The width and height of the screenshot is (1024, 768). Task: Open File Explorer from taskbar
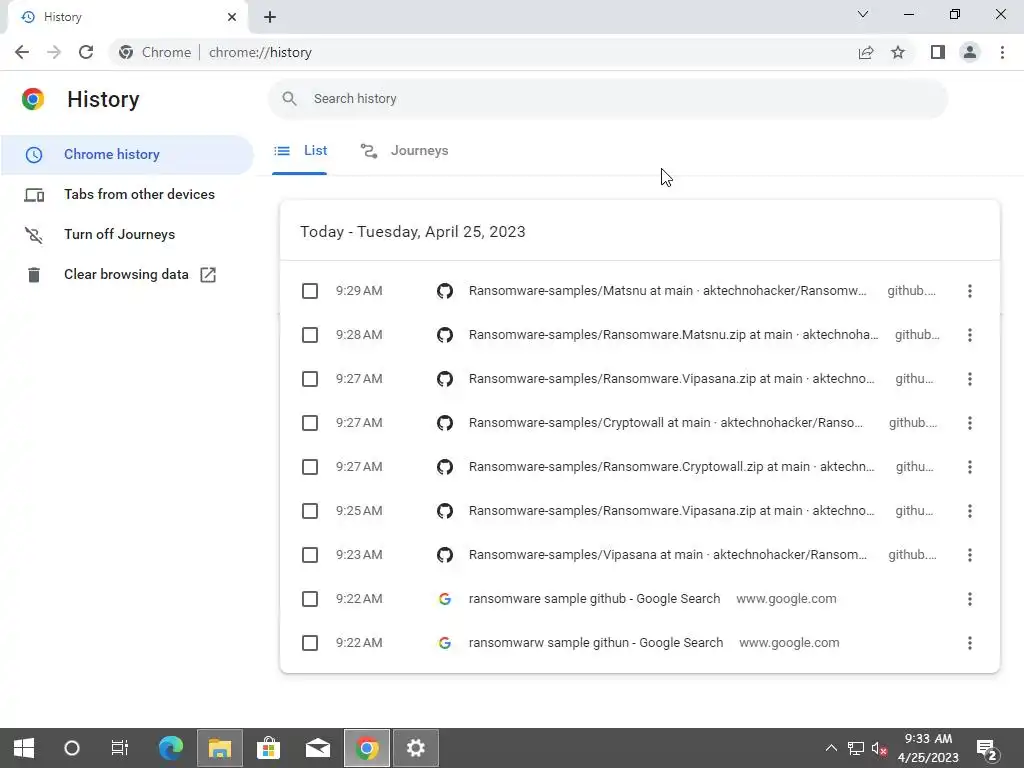220,748
